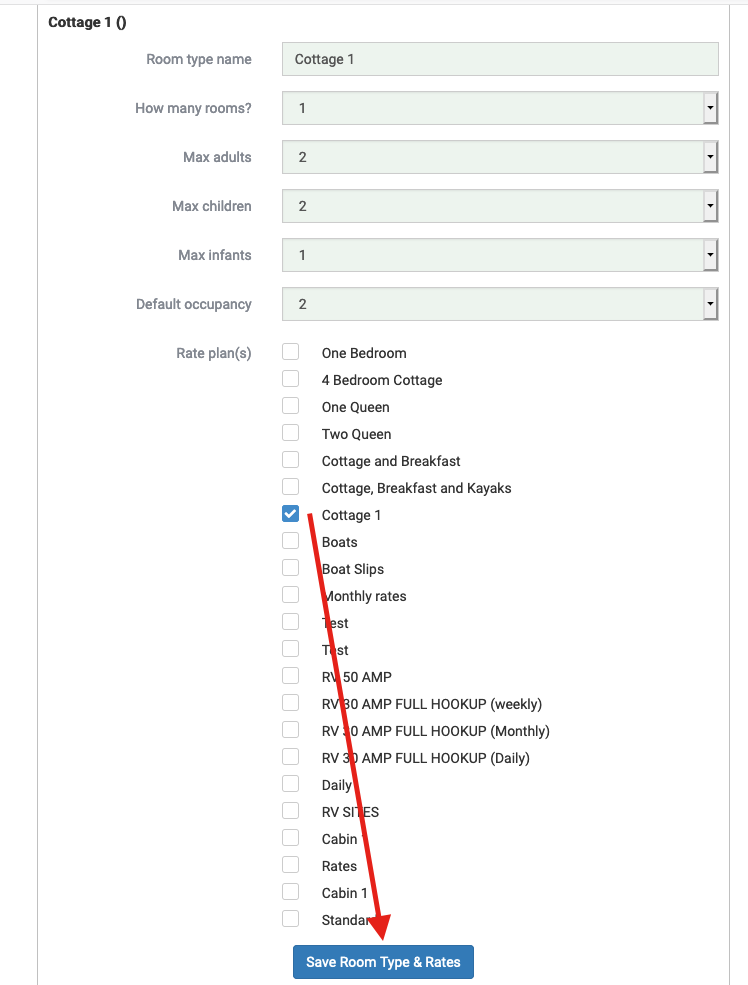Open the Max children dropdown

(500, 206)
